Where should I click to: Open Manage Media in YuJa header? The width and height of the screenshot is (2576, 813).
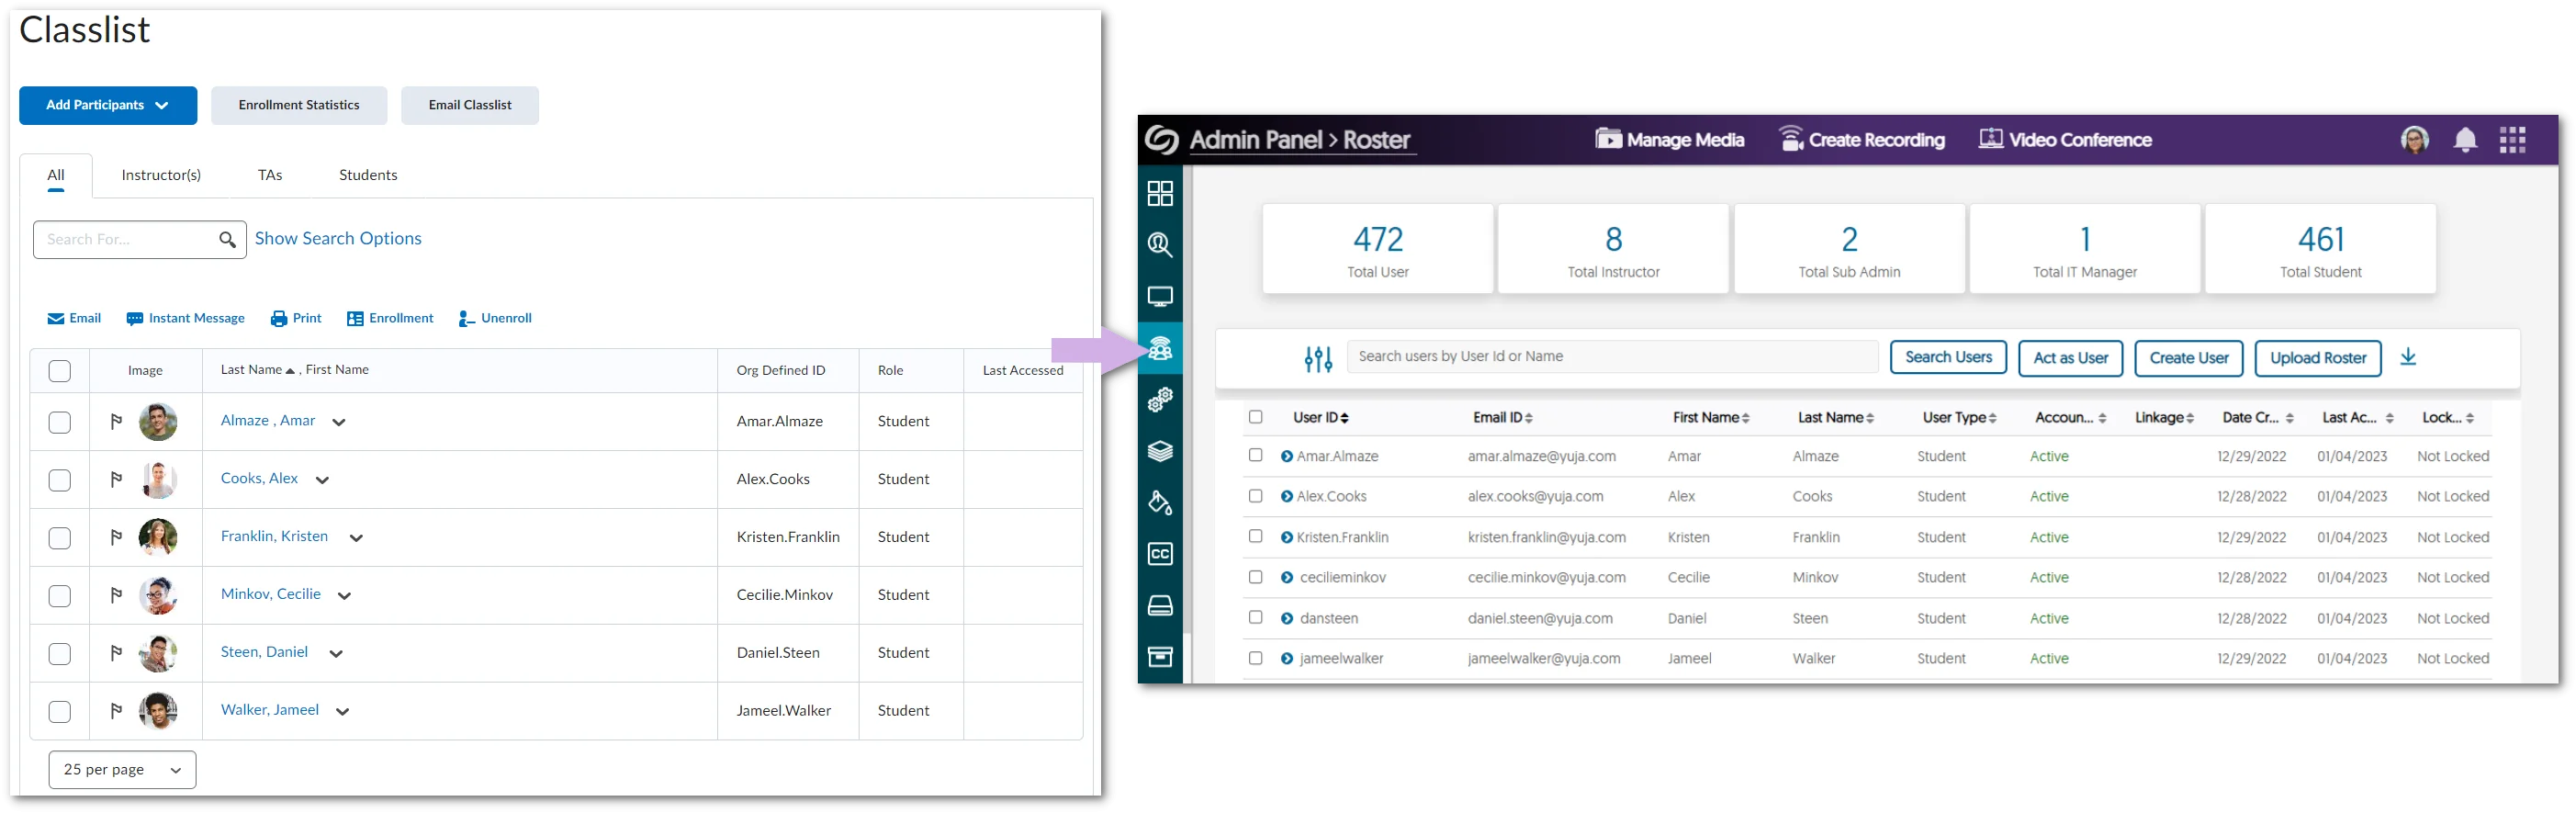coord(1670,140)
